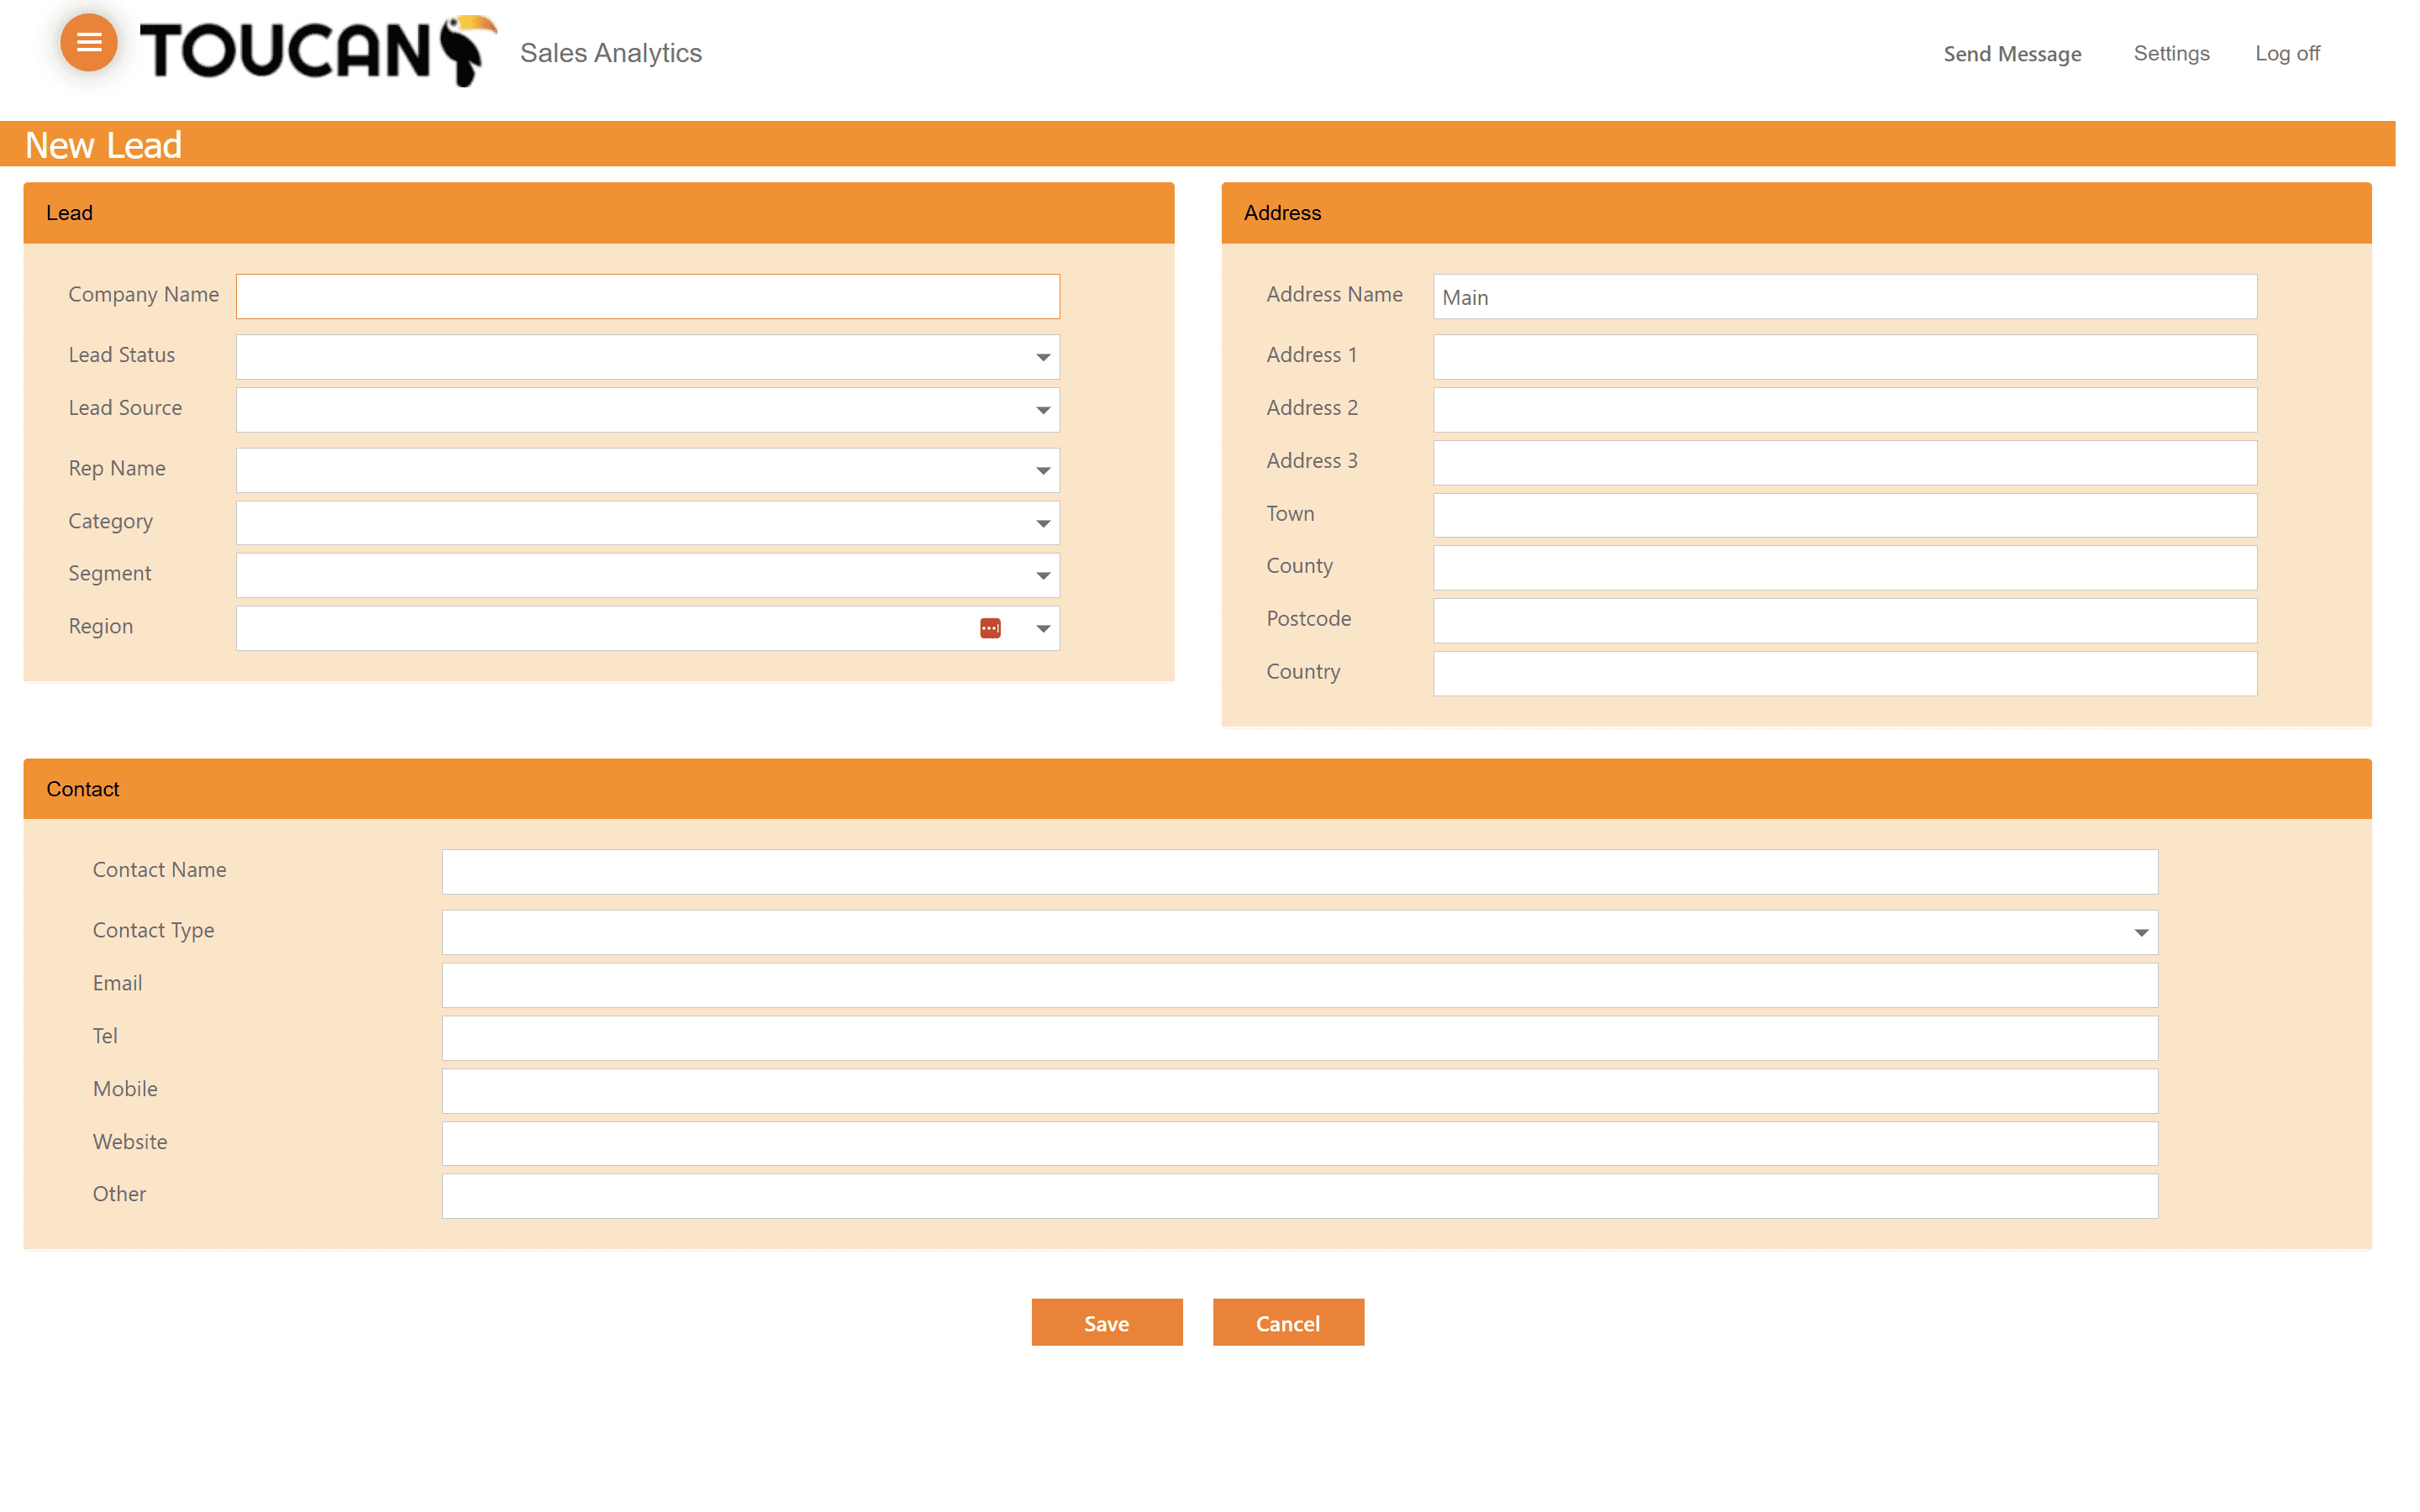This screenshot has height=1512, width=2420.
Task: Cancel the new lead form
Action: click(x=1288, y=1322)
